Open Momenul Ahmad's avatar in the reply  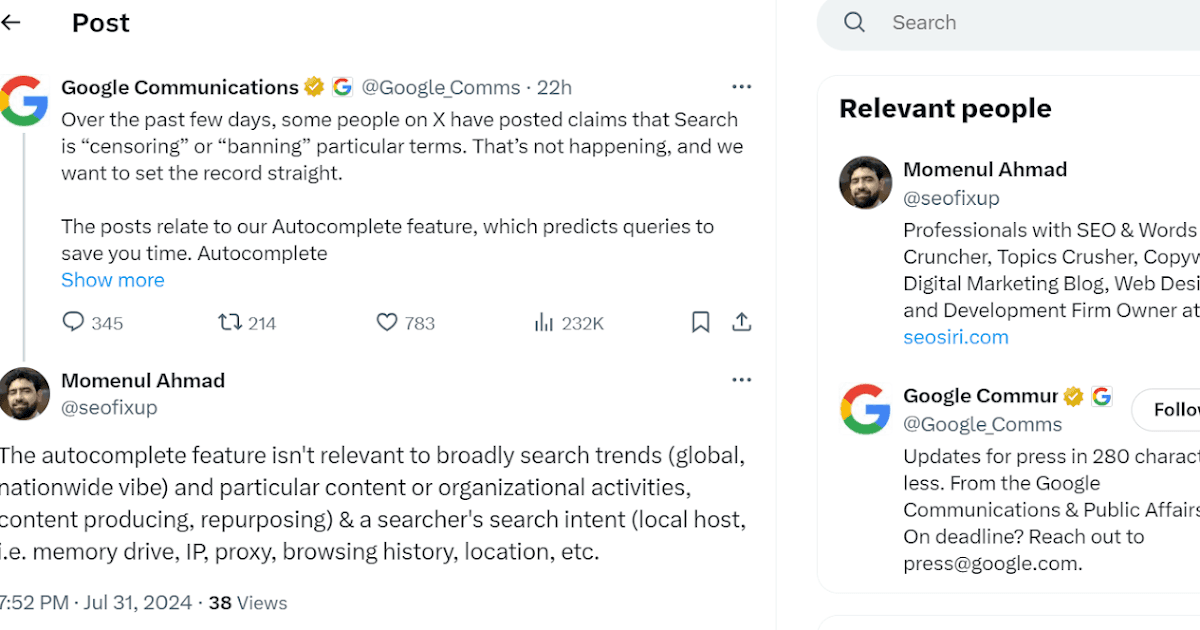[x=24, y=394]
